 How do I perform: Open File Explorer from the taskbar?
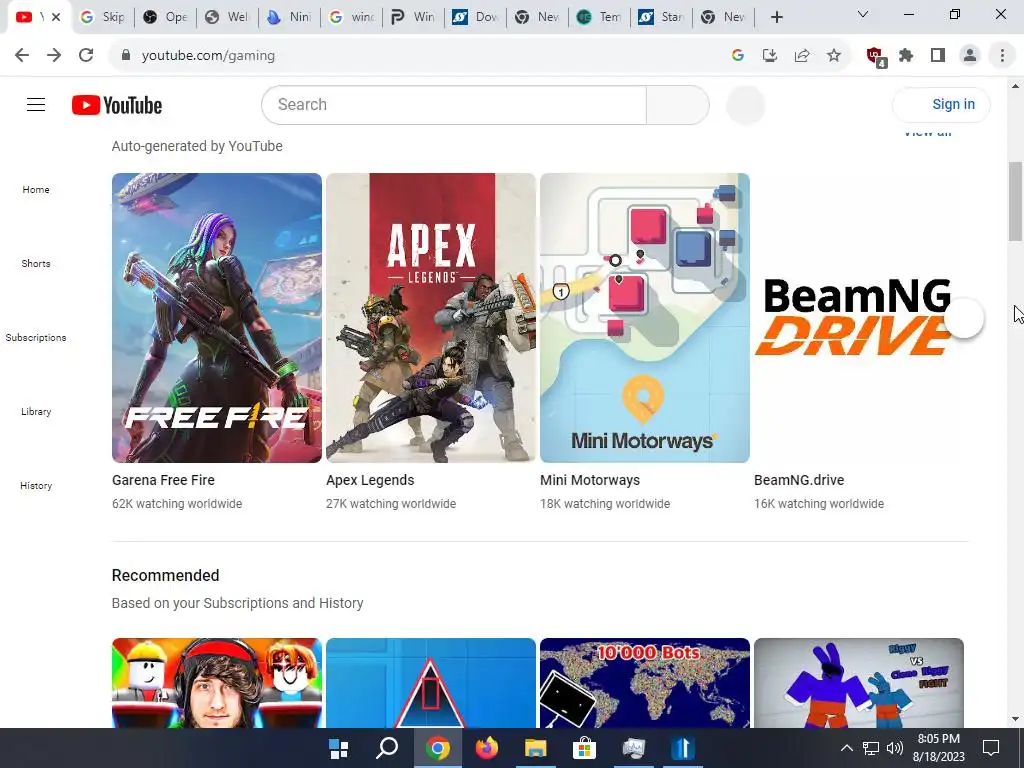536,748
